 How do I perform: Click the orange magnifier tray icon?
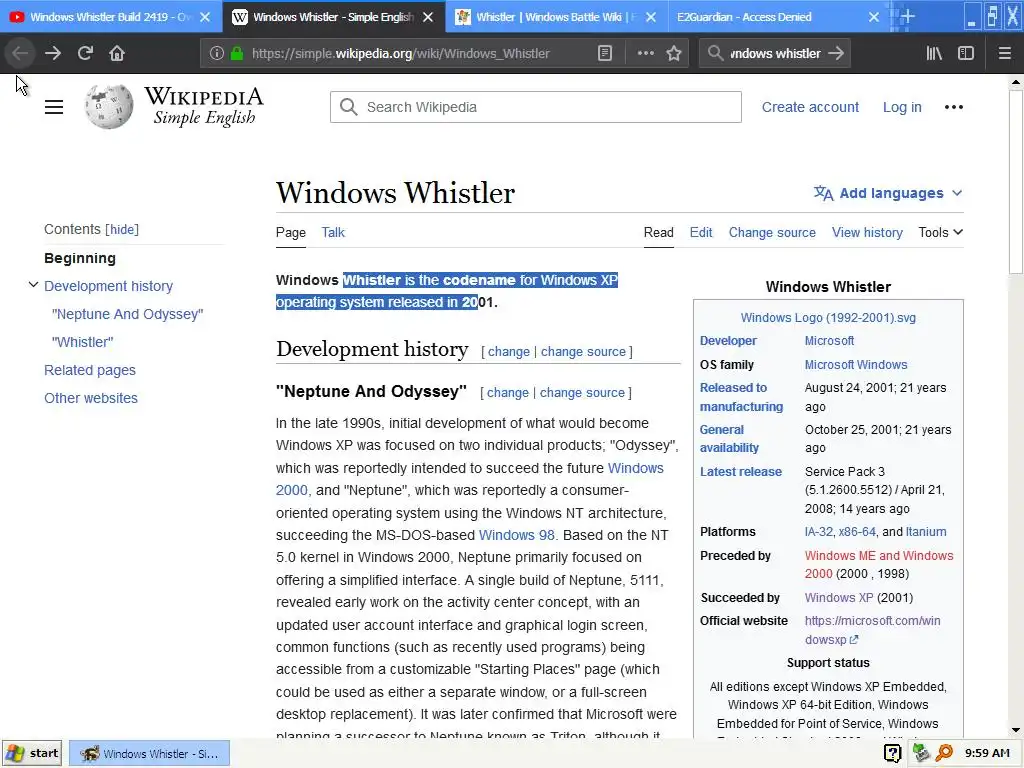point(944,754)
